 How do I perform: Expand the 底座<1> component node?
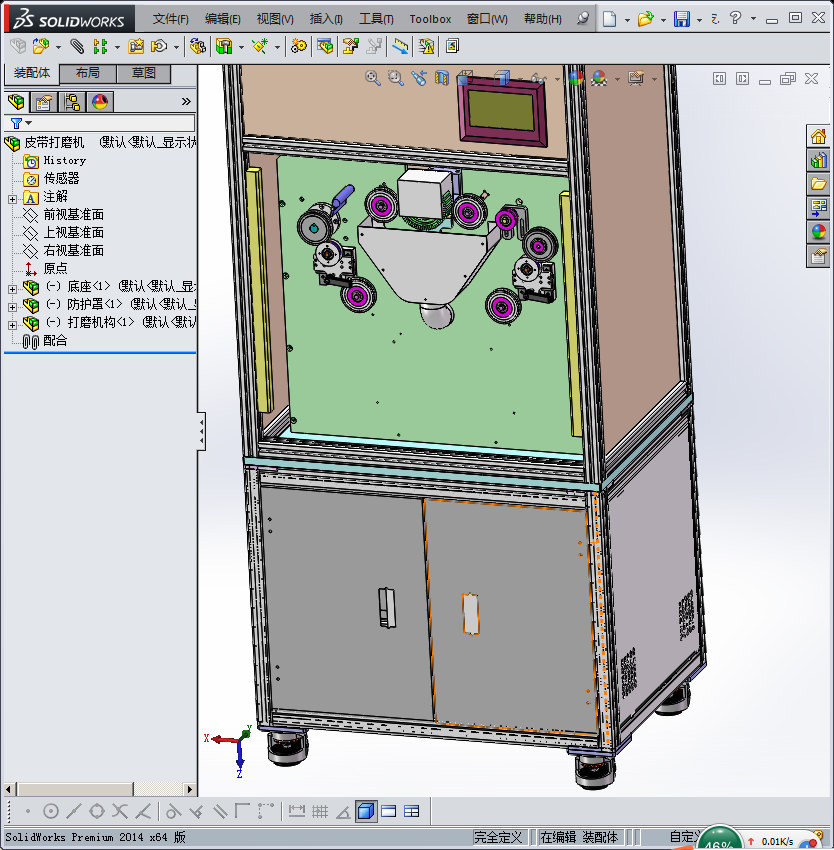pyautogui.click(x=12, y=289)
